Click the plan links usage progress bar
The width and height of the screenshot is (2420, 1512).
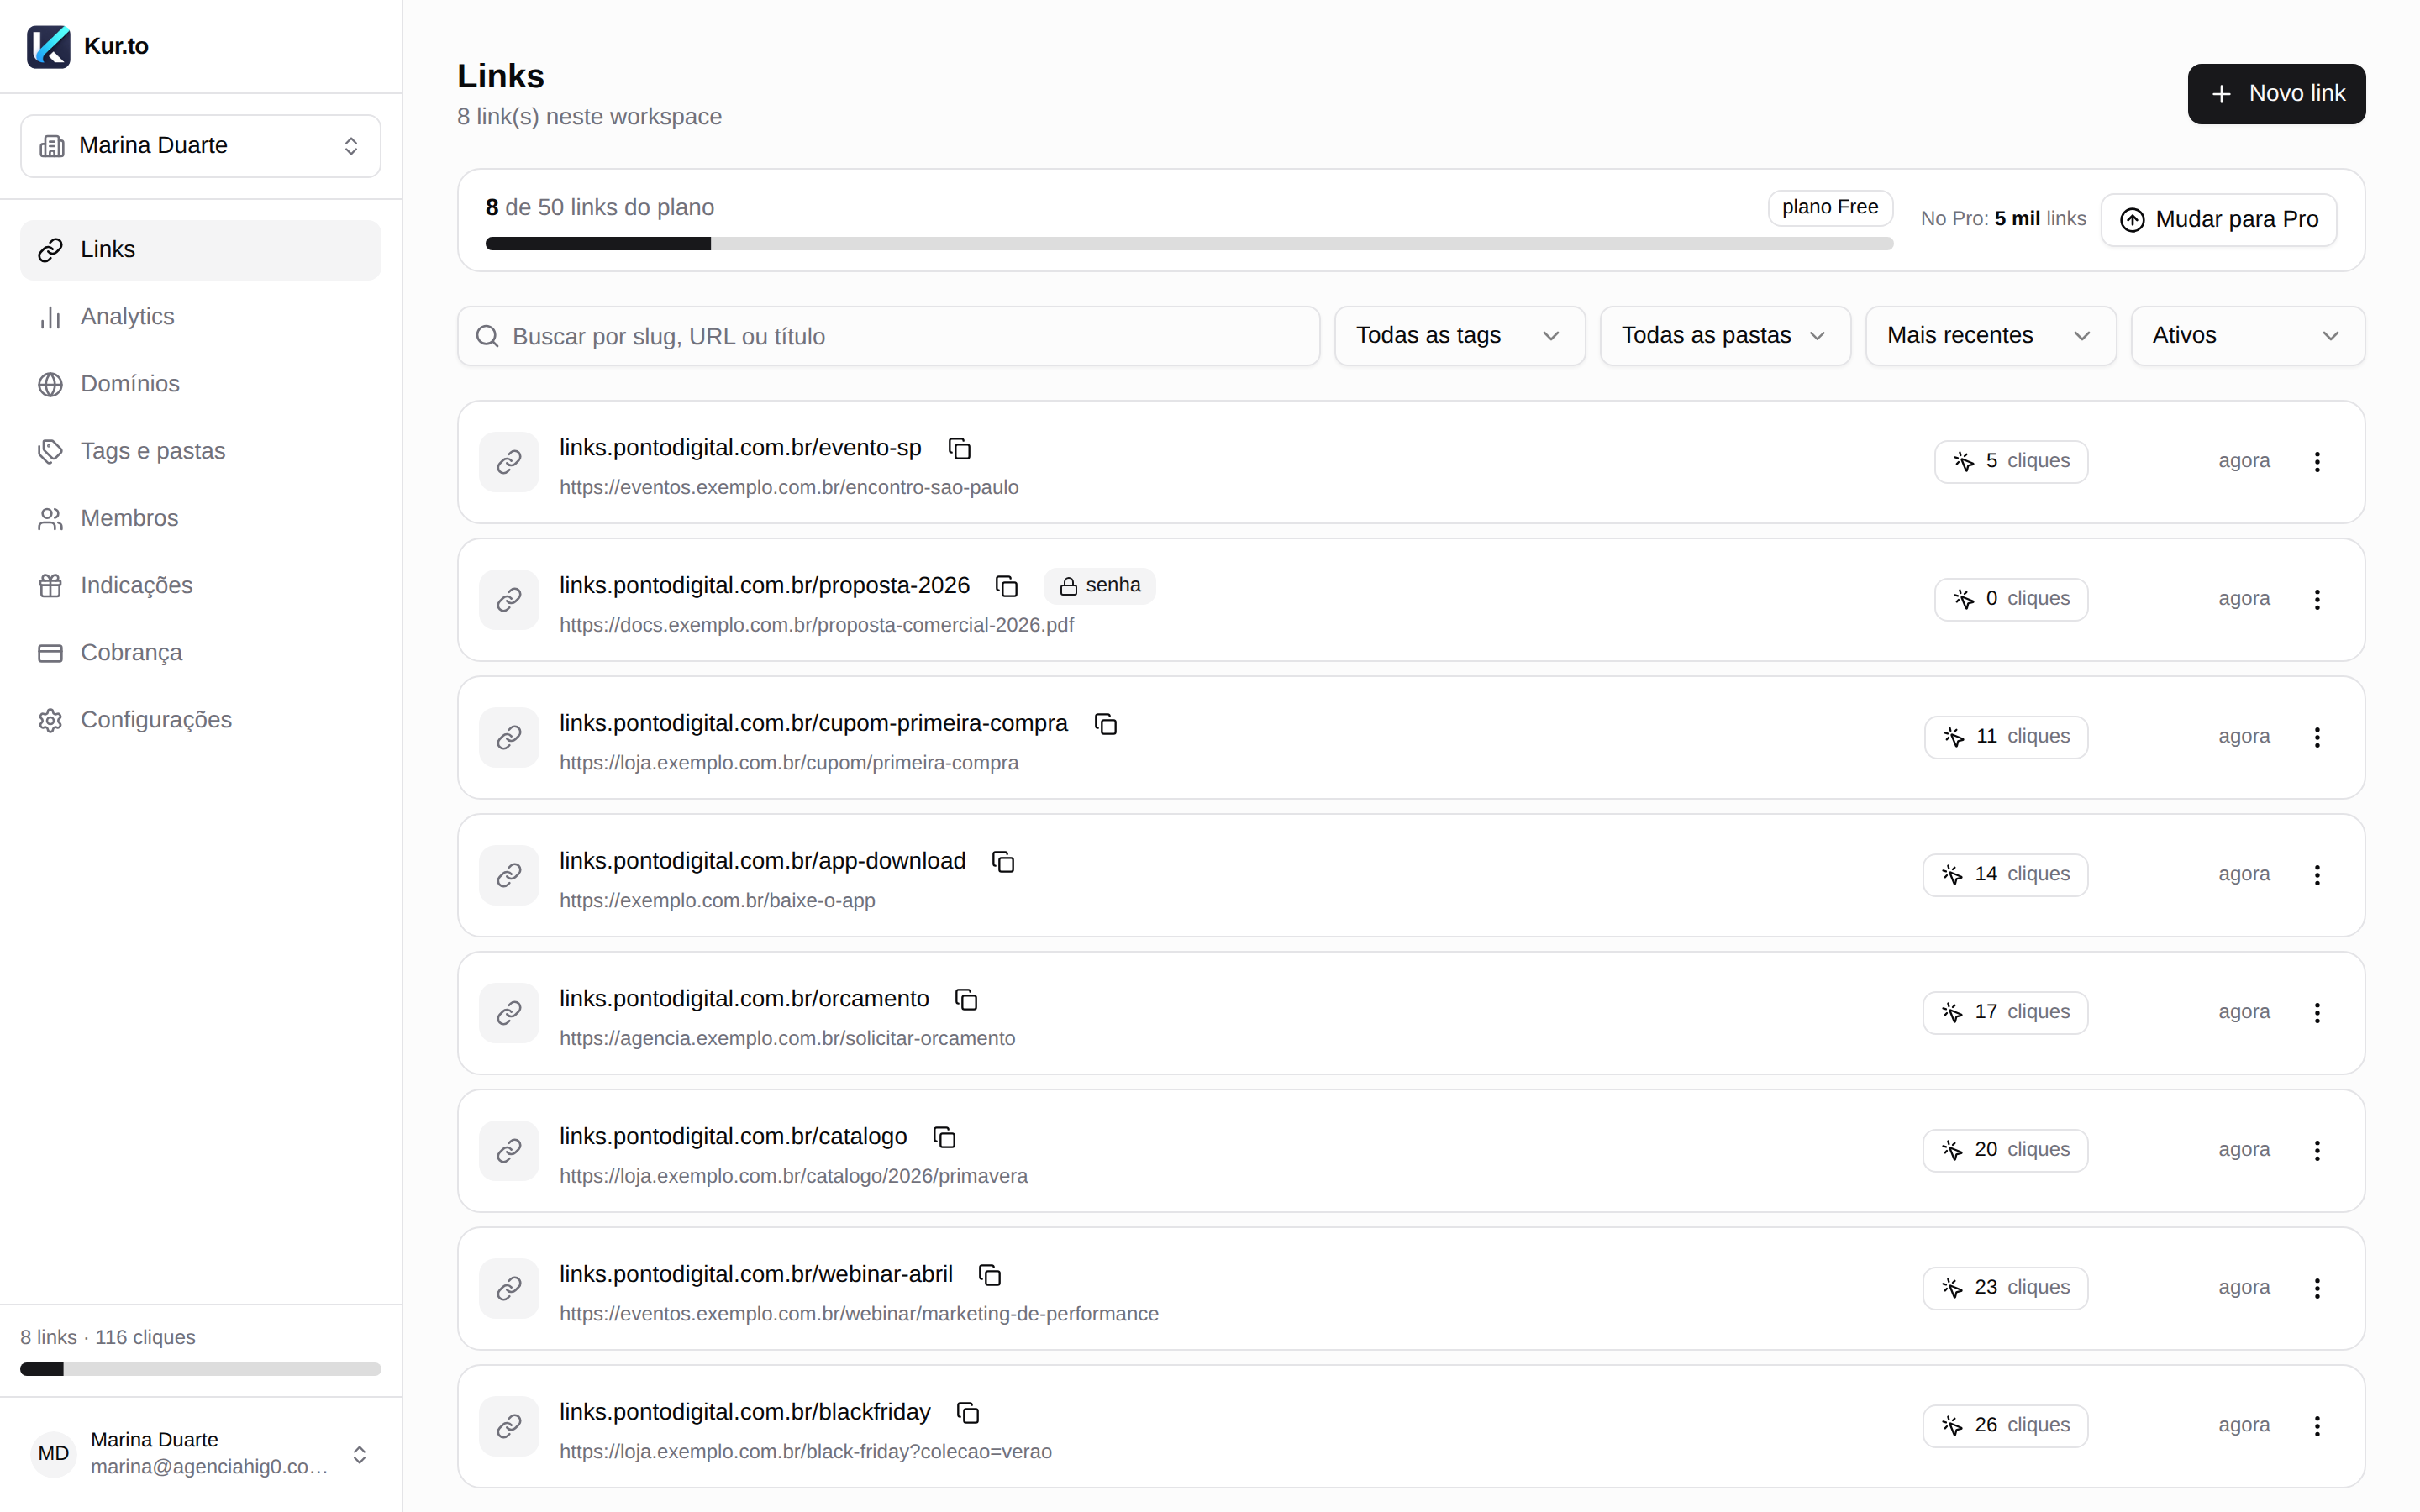click(1189, 244)
